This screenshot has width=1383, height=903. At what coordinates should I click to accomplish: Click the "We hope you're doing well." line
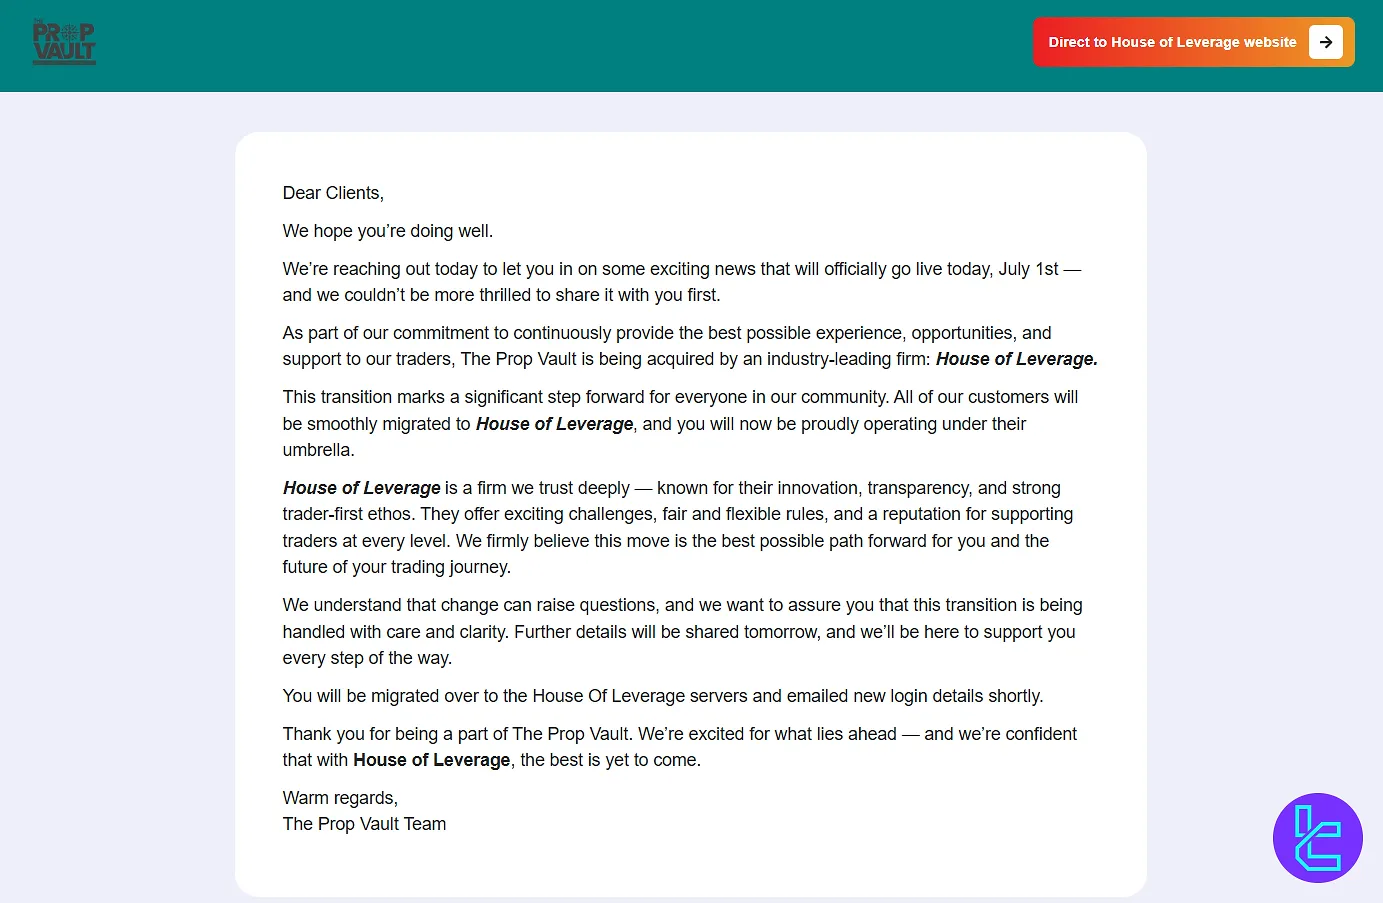tap(388, 231)
